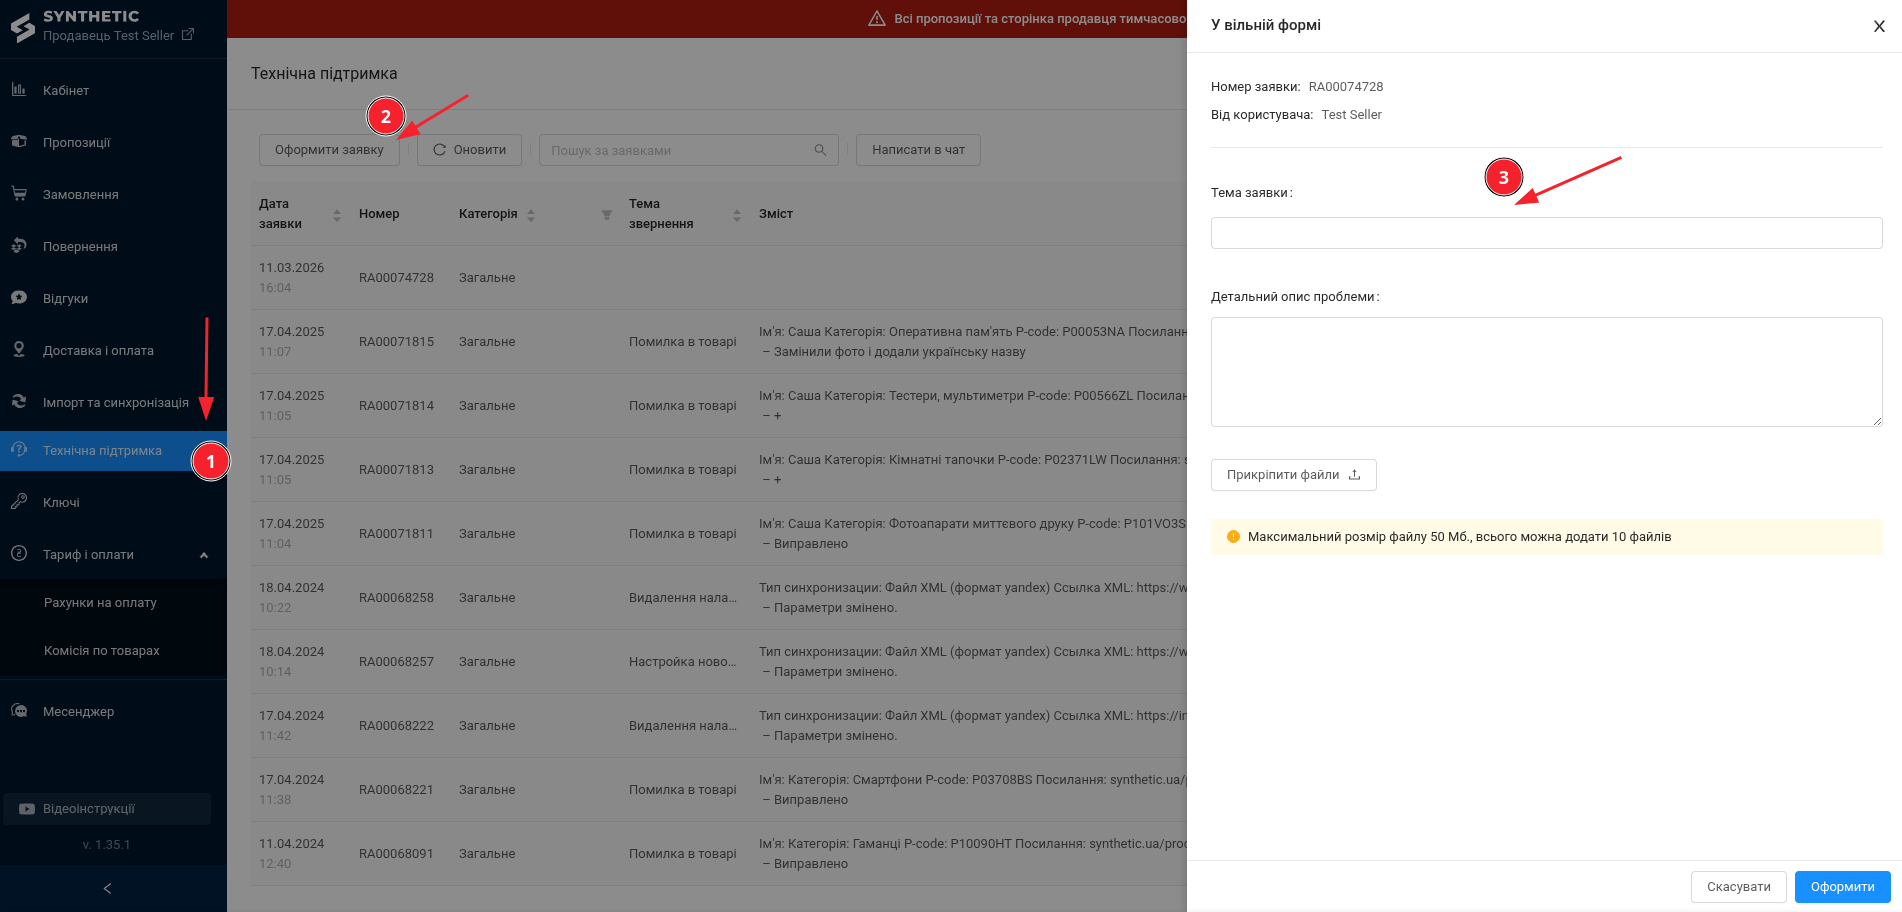Viewport: 1902px width, 912px height.
Task: Sort by Тема звернення column arrows
Action: point(737,214)
